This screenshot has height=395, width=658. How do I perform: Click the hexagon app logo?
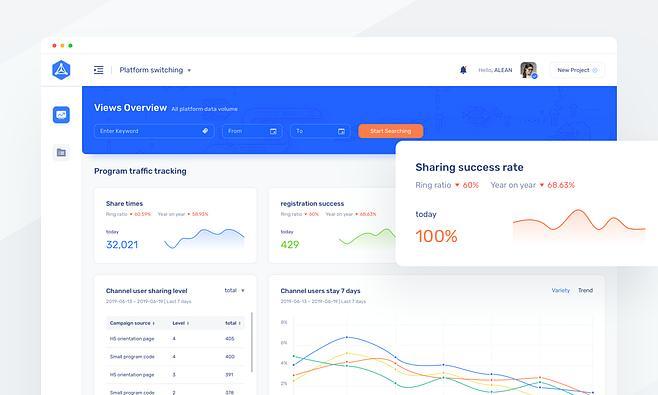tap(61, 70)
